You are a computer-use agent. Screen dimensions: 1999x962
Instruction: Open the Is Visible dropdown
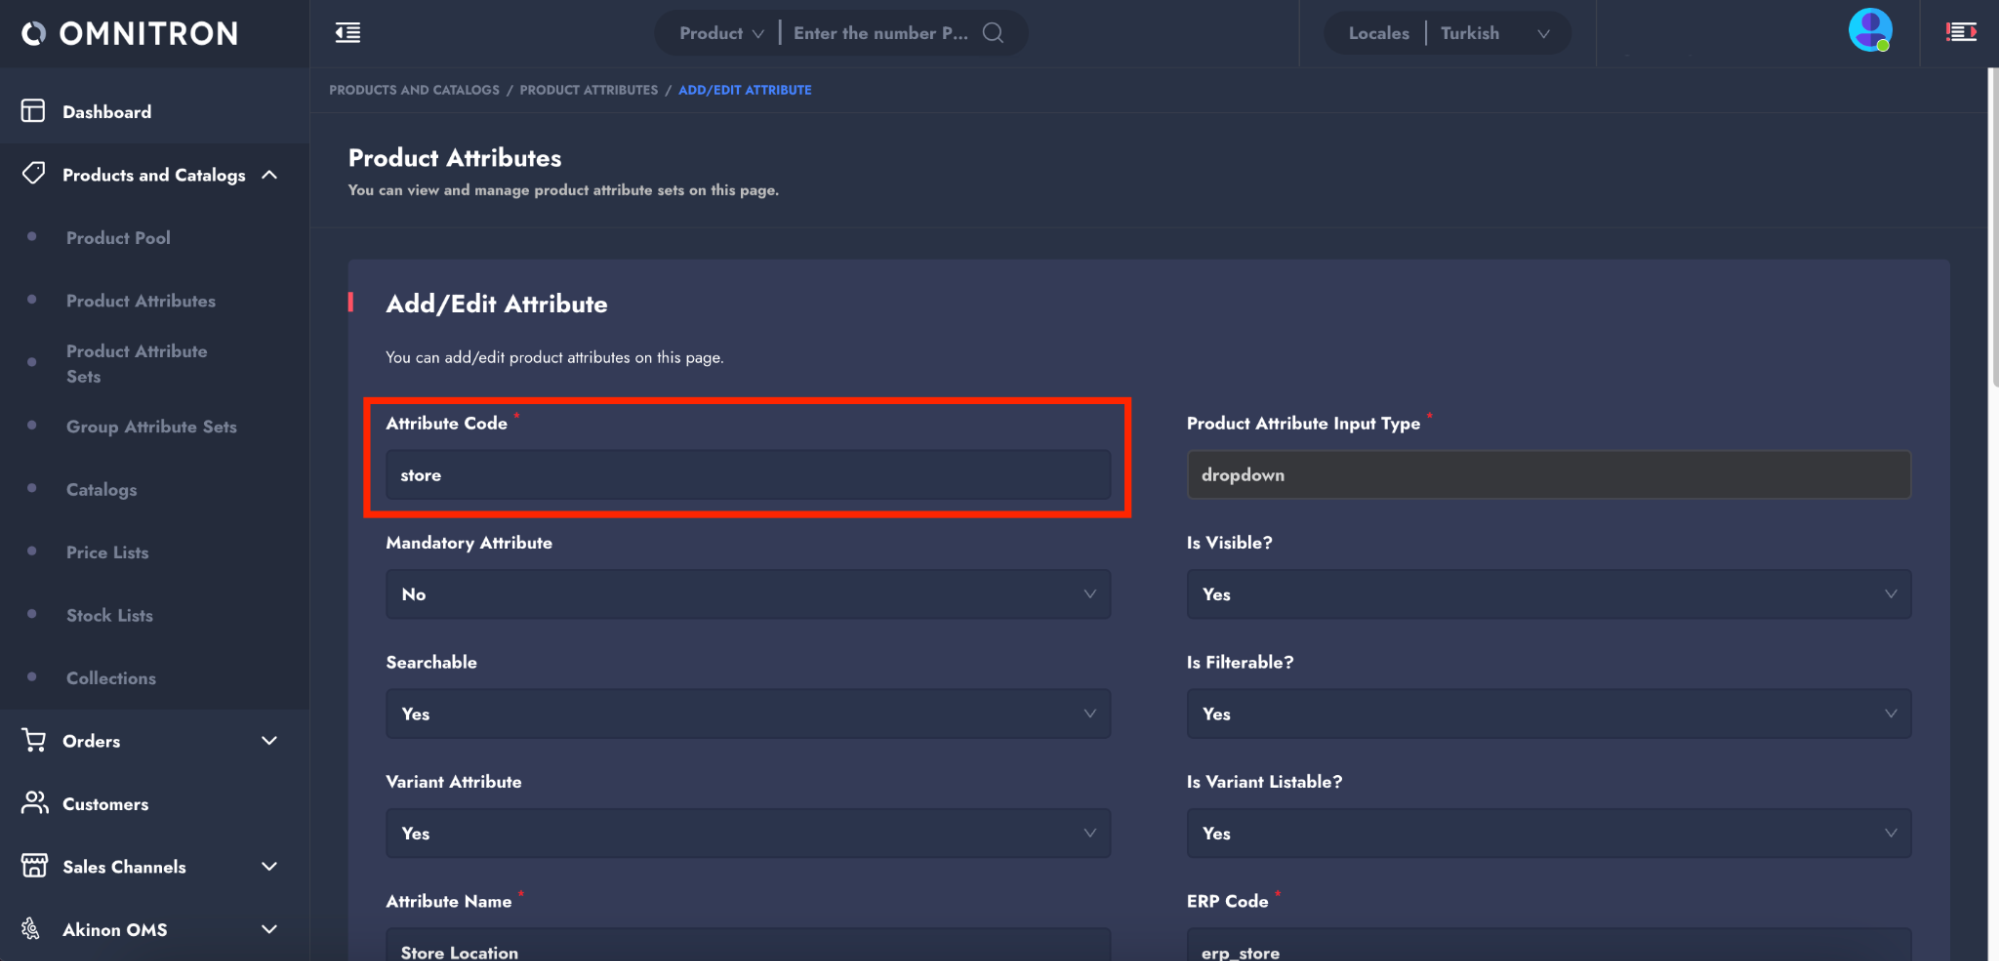[x=1548, y=594]
